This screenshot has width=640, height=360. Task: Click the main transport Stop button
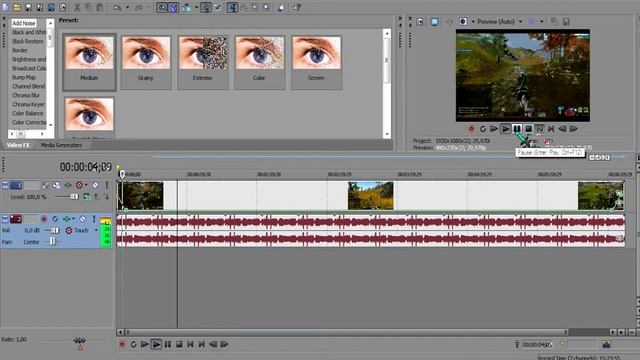[x=179, y=344]
